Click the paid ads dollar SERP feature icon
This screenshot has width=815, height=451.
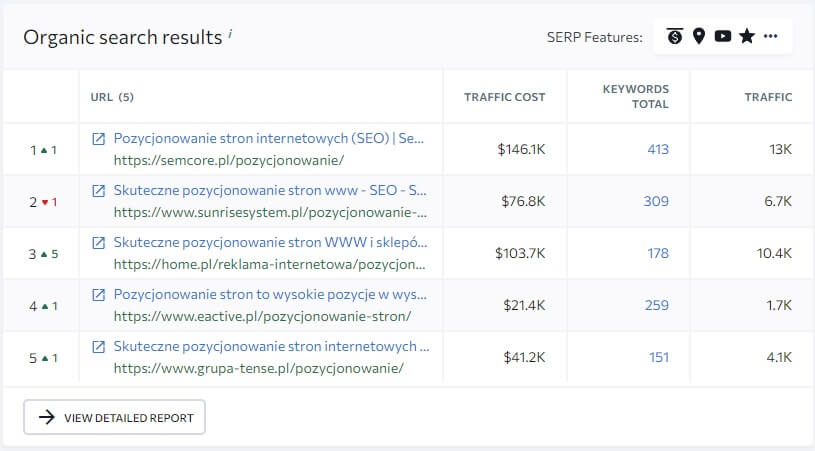pyautogui.click(x=675, y=37)
